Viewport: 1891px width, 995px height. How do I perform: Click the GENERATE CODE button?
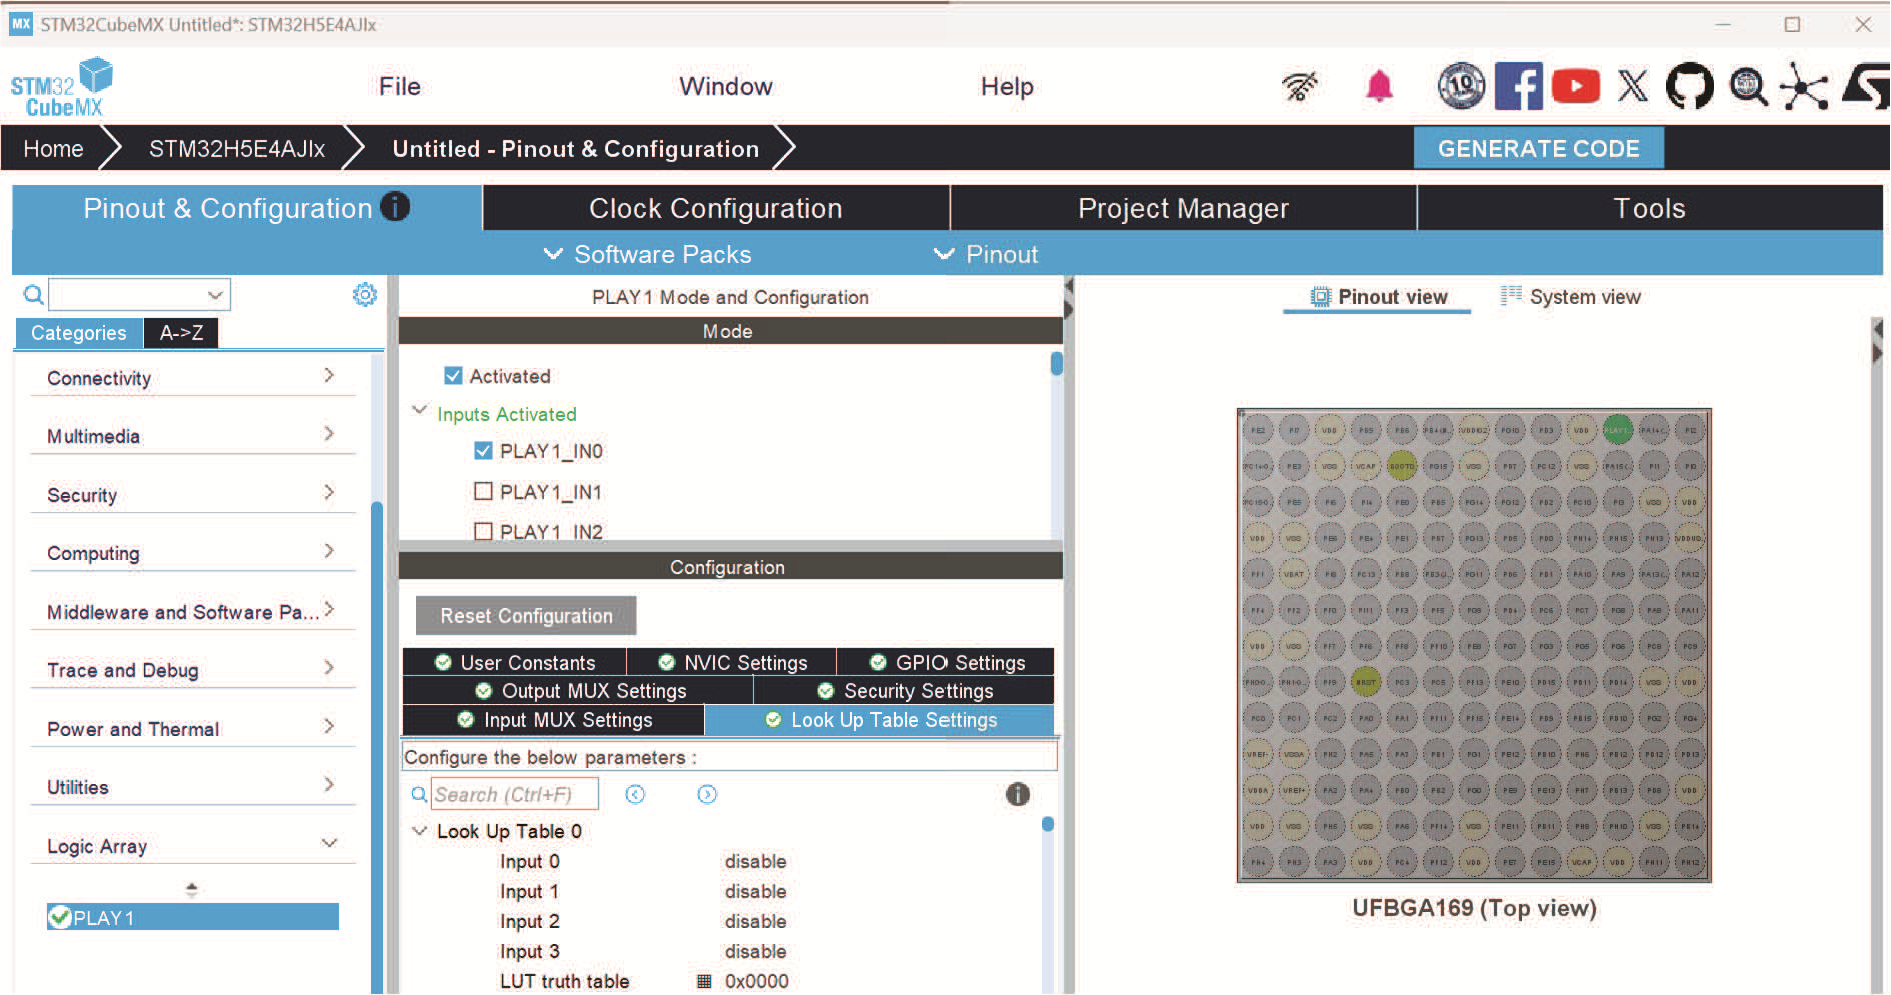click(x=1538, y=148)
